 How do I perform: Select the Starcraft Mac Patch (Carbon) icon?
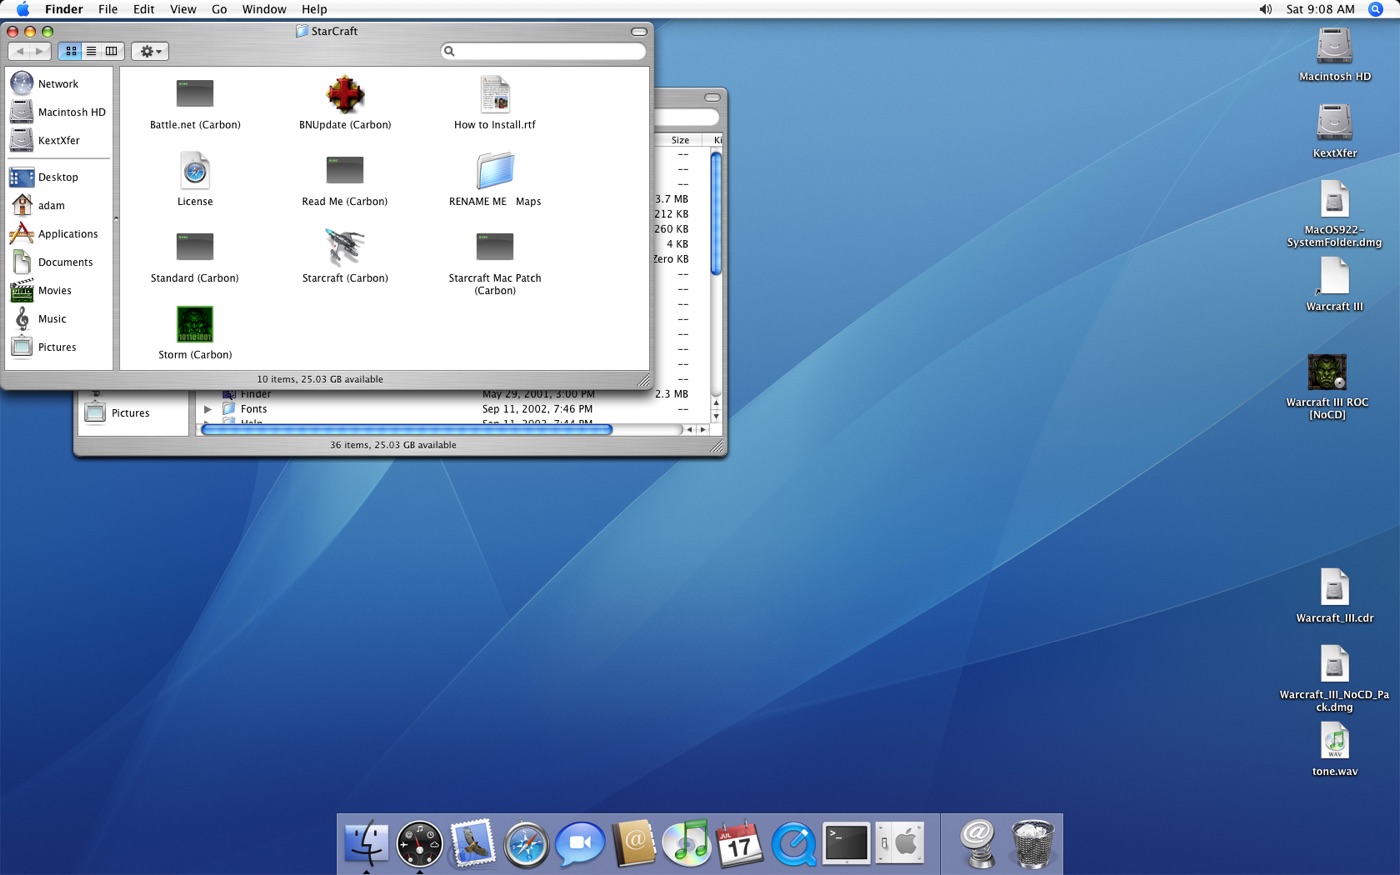pyautogui.click(x=495, y=247)
